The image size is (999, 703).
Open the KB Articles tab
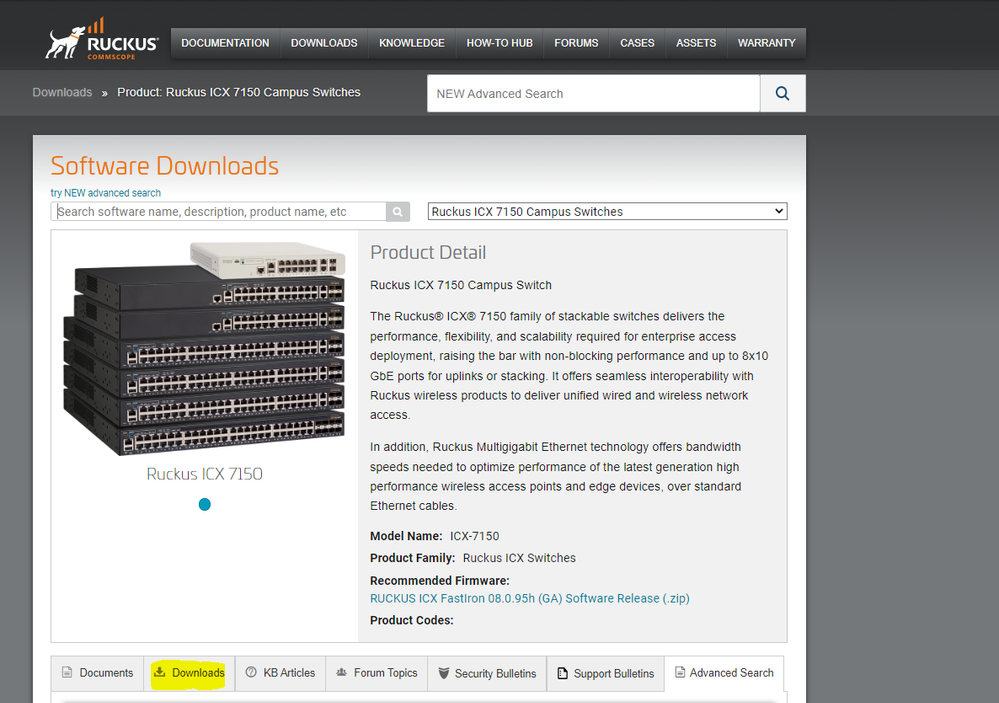tap(280, 673)
